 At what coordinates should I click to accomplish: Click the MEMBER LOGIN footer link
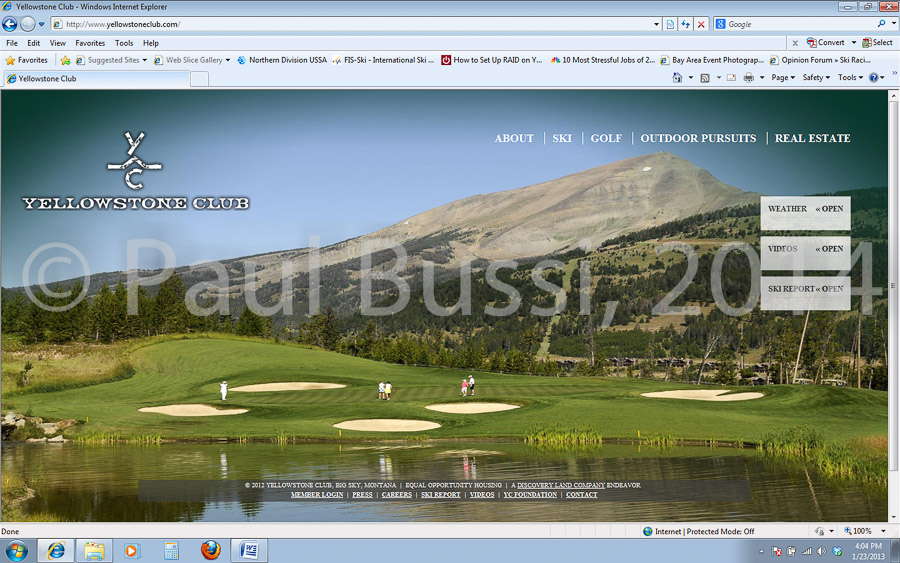pyautogui.click(x=317, y=495)
